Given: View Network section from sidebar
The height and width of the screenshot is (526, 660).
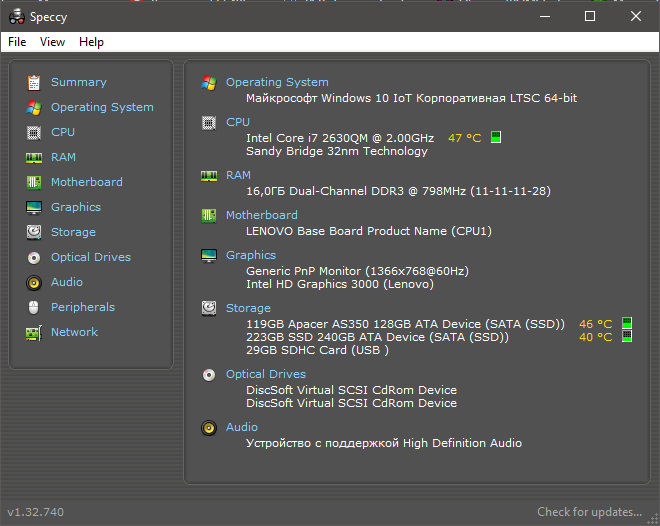Looking at the screenshot, I should click(75, 332).
